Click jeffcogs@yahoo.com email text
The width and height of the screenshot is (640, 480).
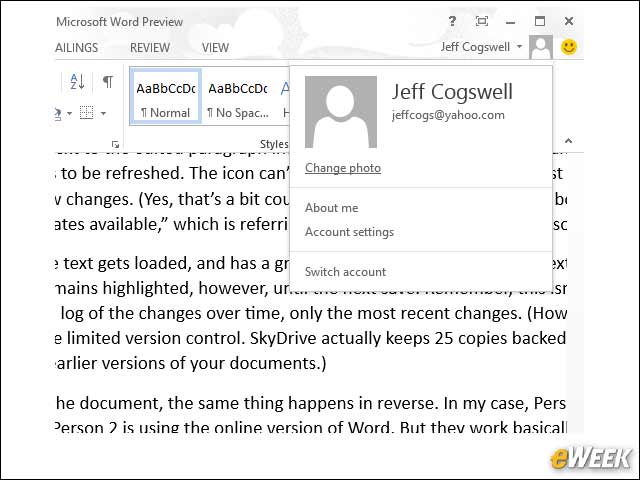[448, 115]
